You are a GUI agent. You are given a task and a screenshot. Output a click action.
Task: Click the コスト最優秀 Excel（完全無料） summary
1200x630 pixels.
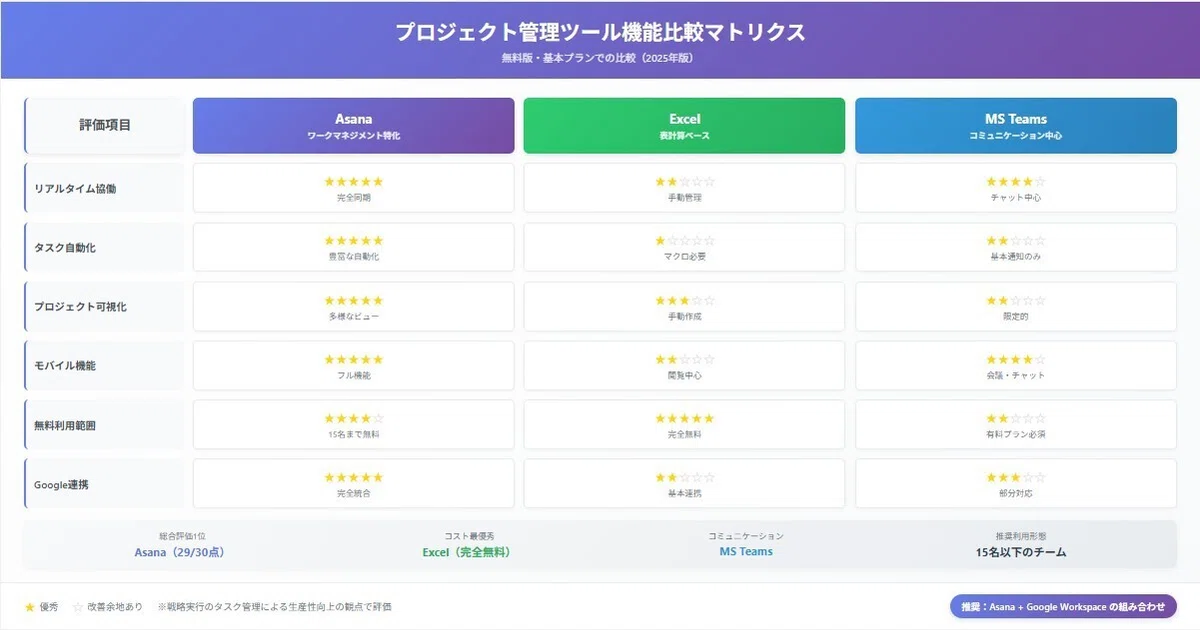click(x=466, y=544)
